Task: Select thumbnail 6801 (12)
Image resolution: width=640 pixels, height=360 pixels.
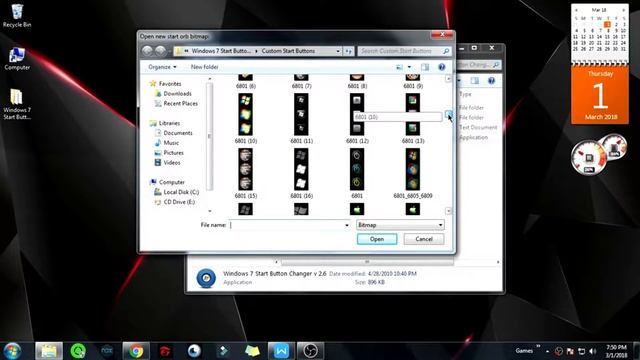Action: pos(357,119)
